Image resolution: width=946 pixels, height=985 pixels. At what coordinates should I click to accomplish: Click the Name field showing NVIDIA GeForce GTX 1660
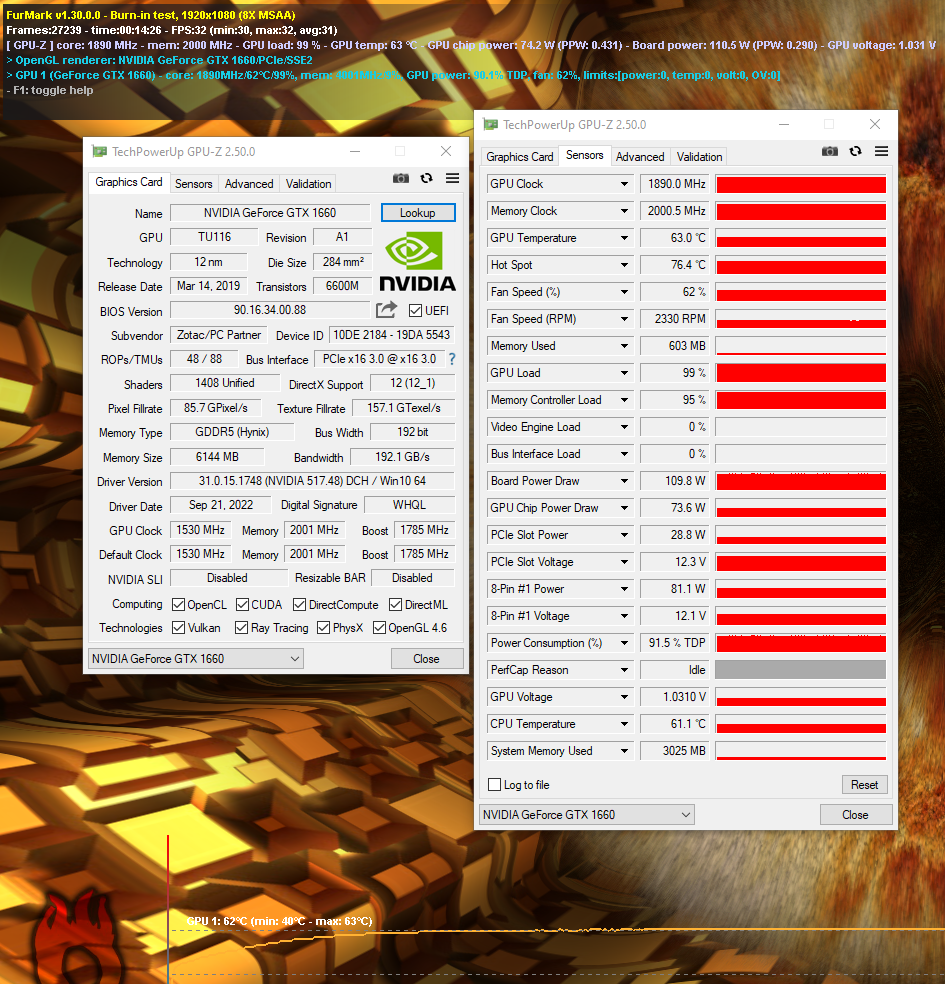coord(270,213)
